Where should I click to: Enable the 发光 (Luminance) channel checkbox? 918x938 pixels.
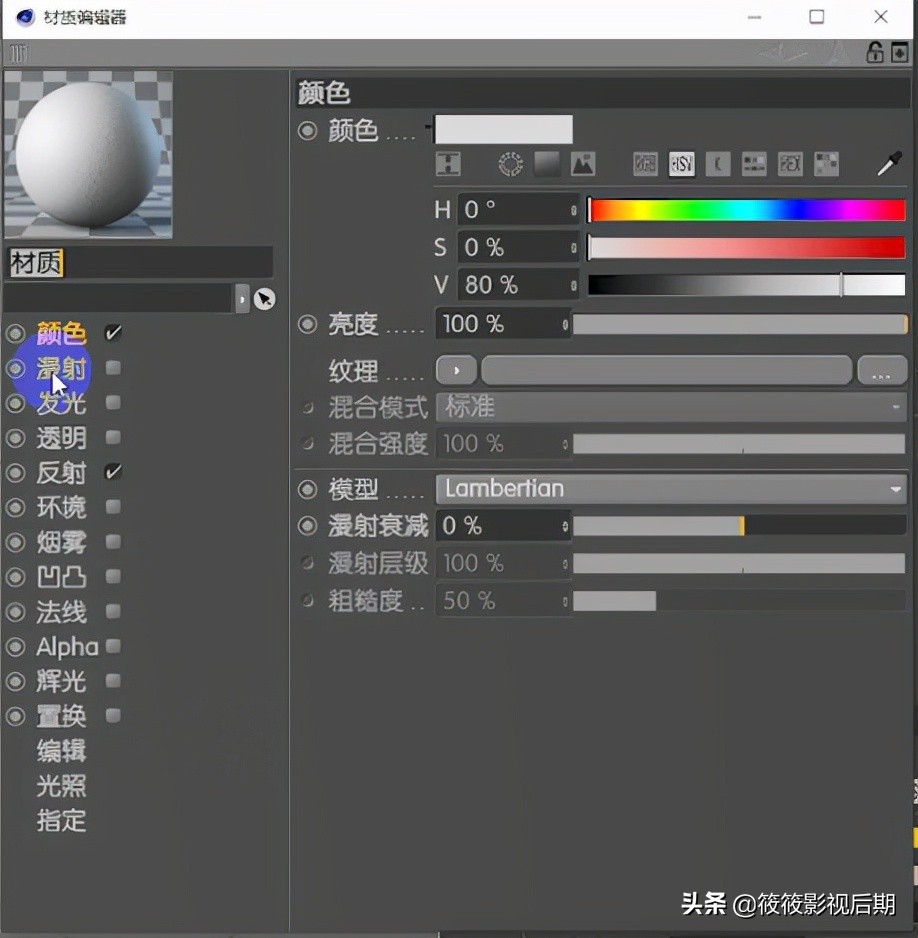tap(112, 404)
